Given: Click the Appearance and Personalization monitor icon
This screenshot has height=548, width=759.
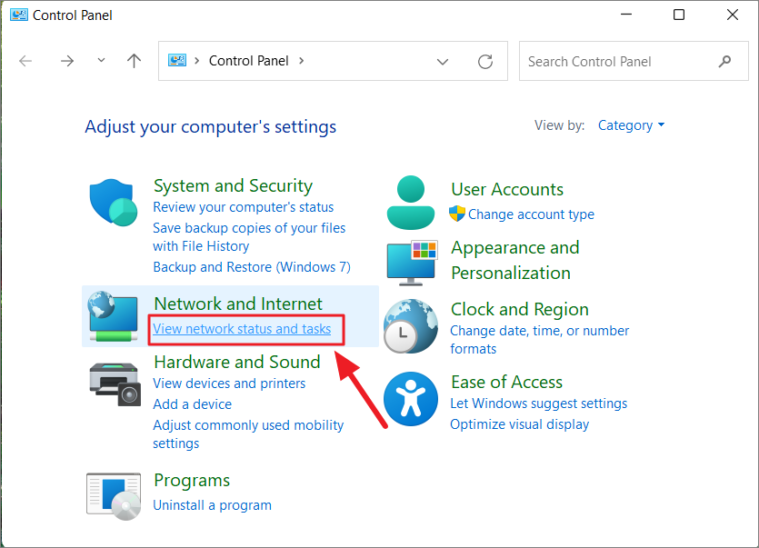Looking at the screenshot, I should tap(412, 263).
